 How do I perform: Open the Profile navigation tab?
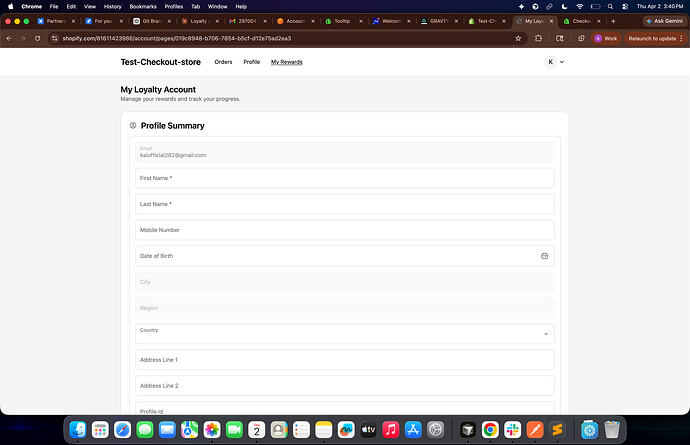tap(252, 62)
